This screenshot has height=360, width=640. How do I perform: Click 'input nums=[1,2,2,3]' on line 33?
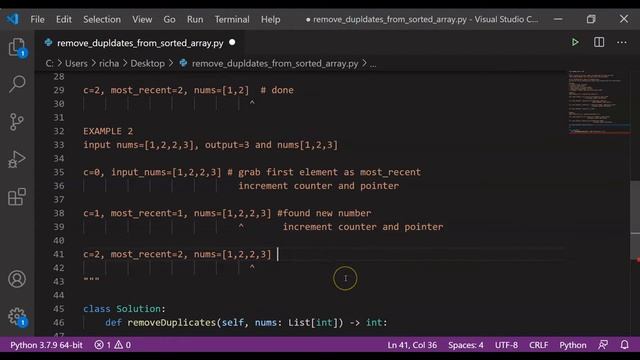[139, 145]
